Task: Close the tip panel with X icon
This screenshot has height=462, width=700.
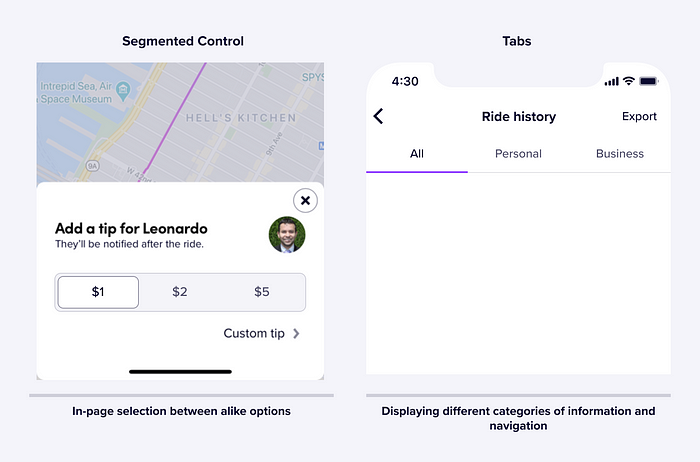Action: click(x=305, y=200)
